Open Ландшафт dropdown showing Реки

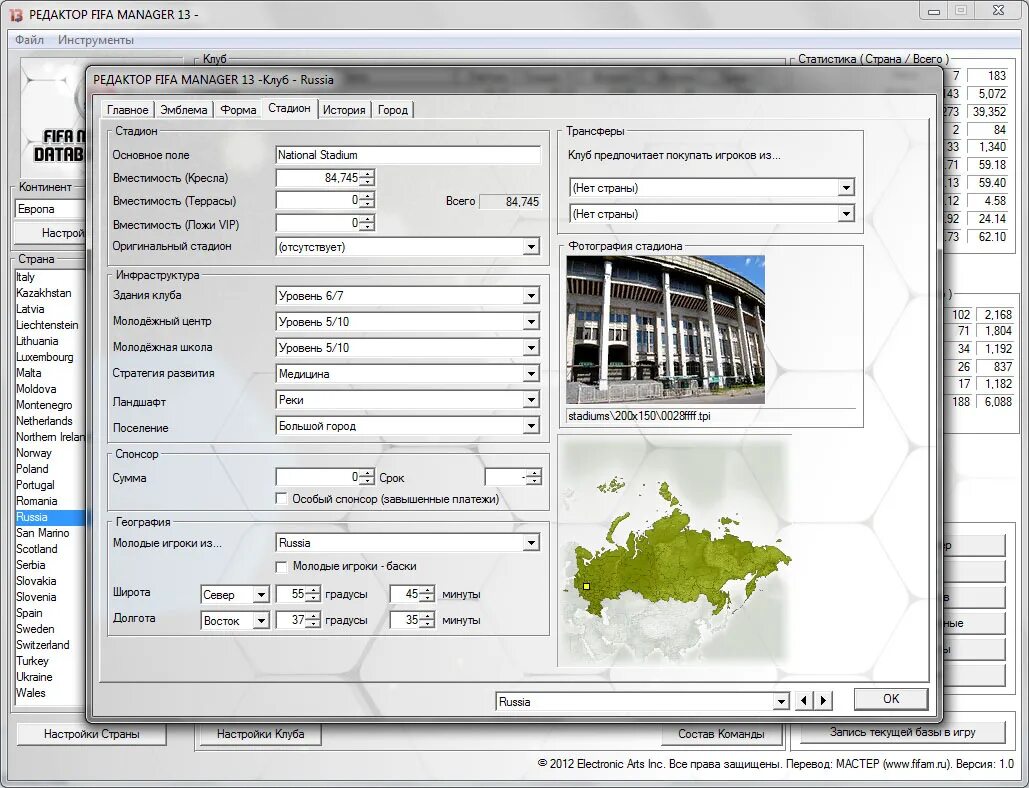[531, 400]
